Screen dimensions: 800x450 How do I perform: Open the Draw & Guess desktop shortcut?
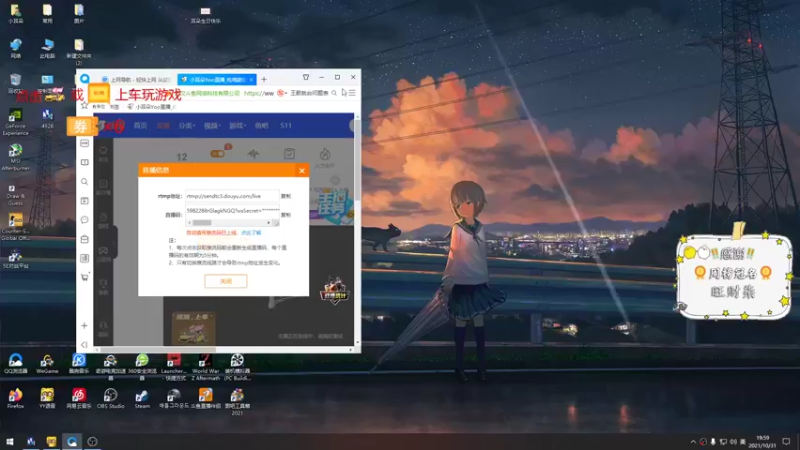click(15, 194)
